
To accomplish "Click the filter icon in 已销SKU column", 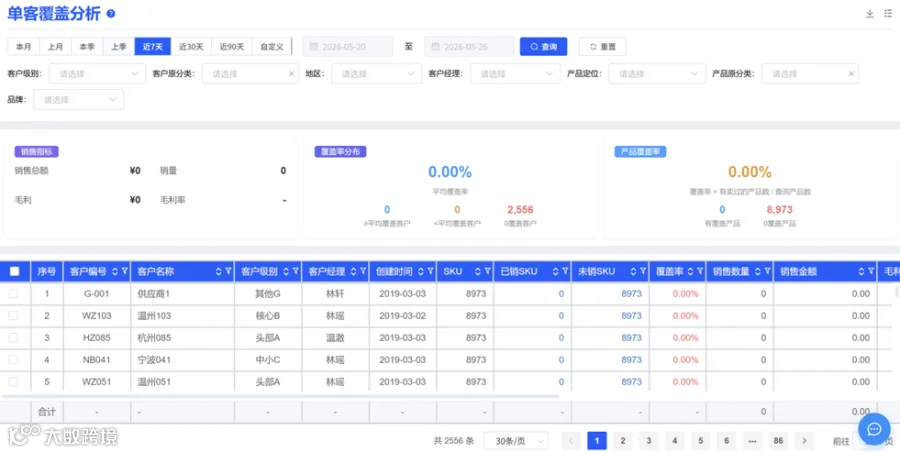I will [565, 272].
